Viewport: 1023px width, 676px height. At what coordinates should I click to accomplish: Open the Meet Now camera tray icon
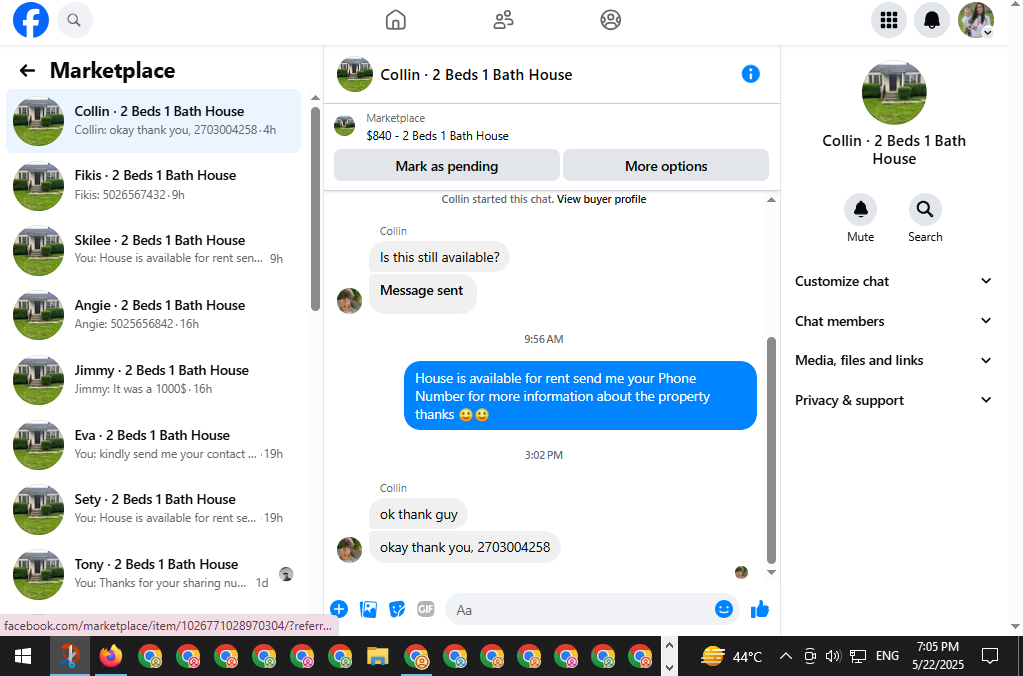pyautogui.click(x=810, y=656)
